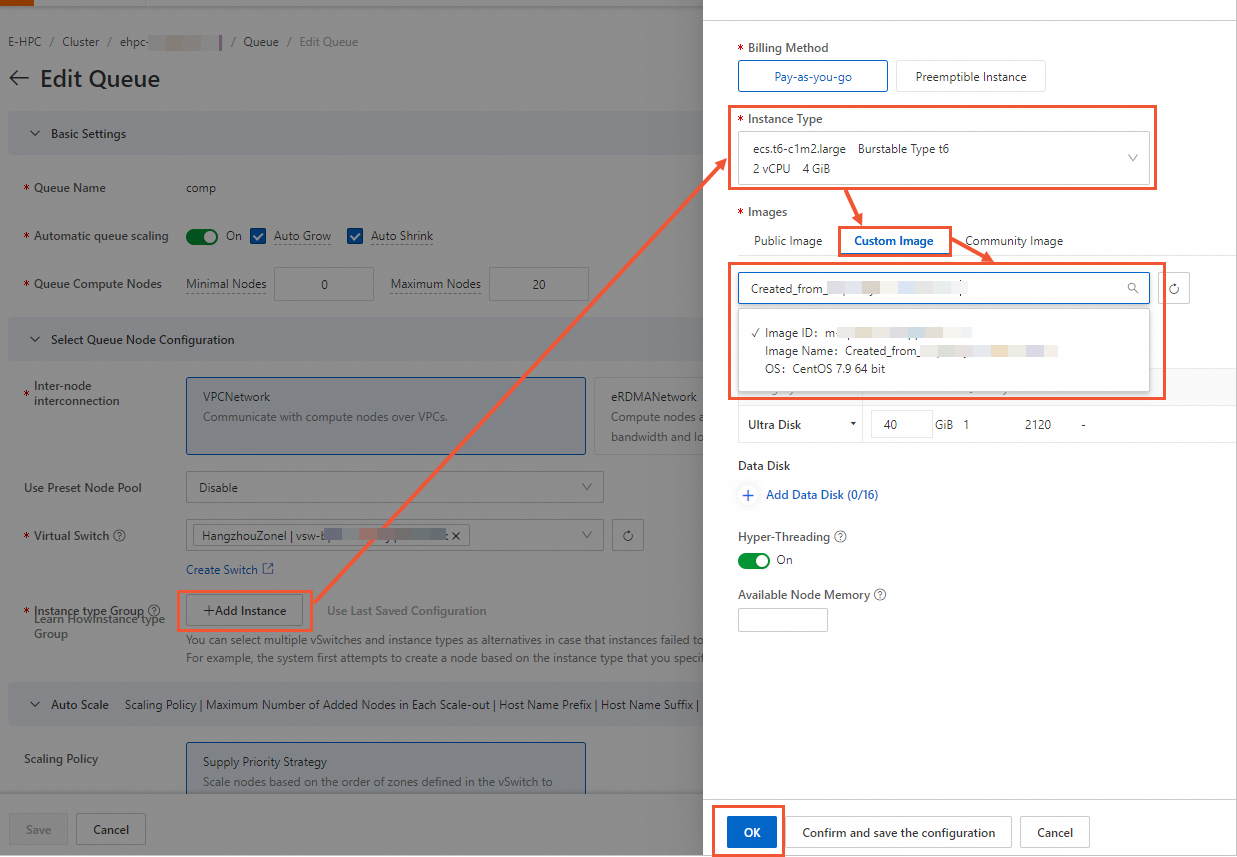Viewport: 1237px width, 857px height.
Task: Collapse the Basic Settings section
Action: pyautogui.click(x=35, y=134)
